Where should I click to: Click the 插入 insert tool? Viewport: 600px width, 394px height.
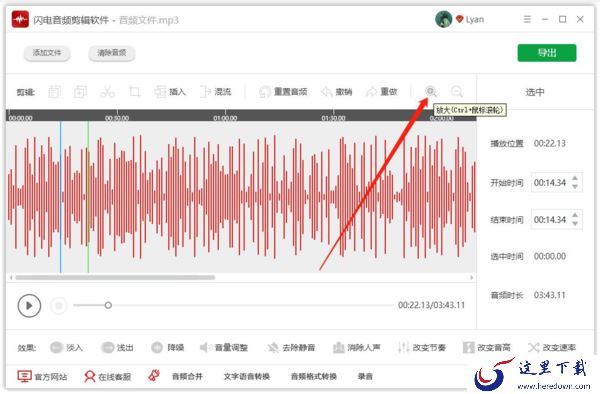pyautogui.click(x=170, y=92)
